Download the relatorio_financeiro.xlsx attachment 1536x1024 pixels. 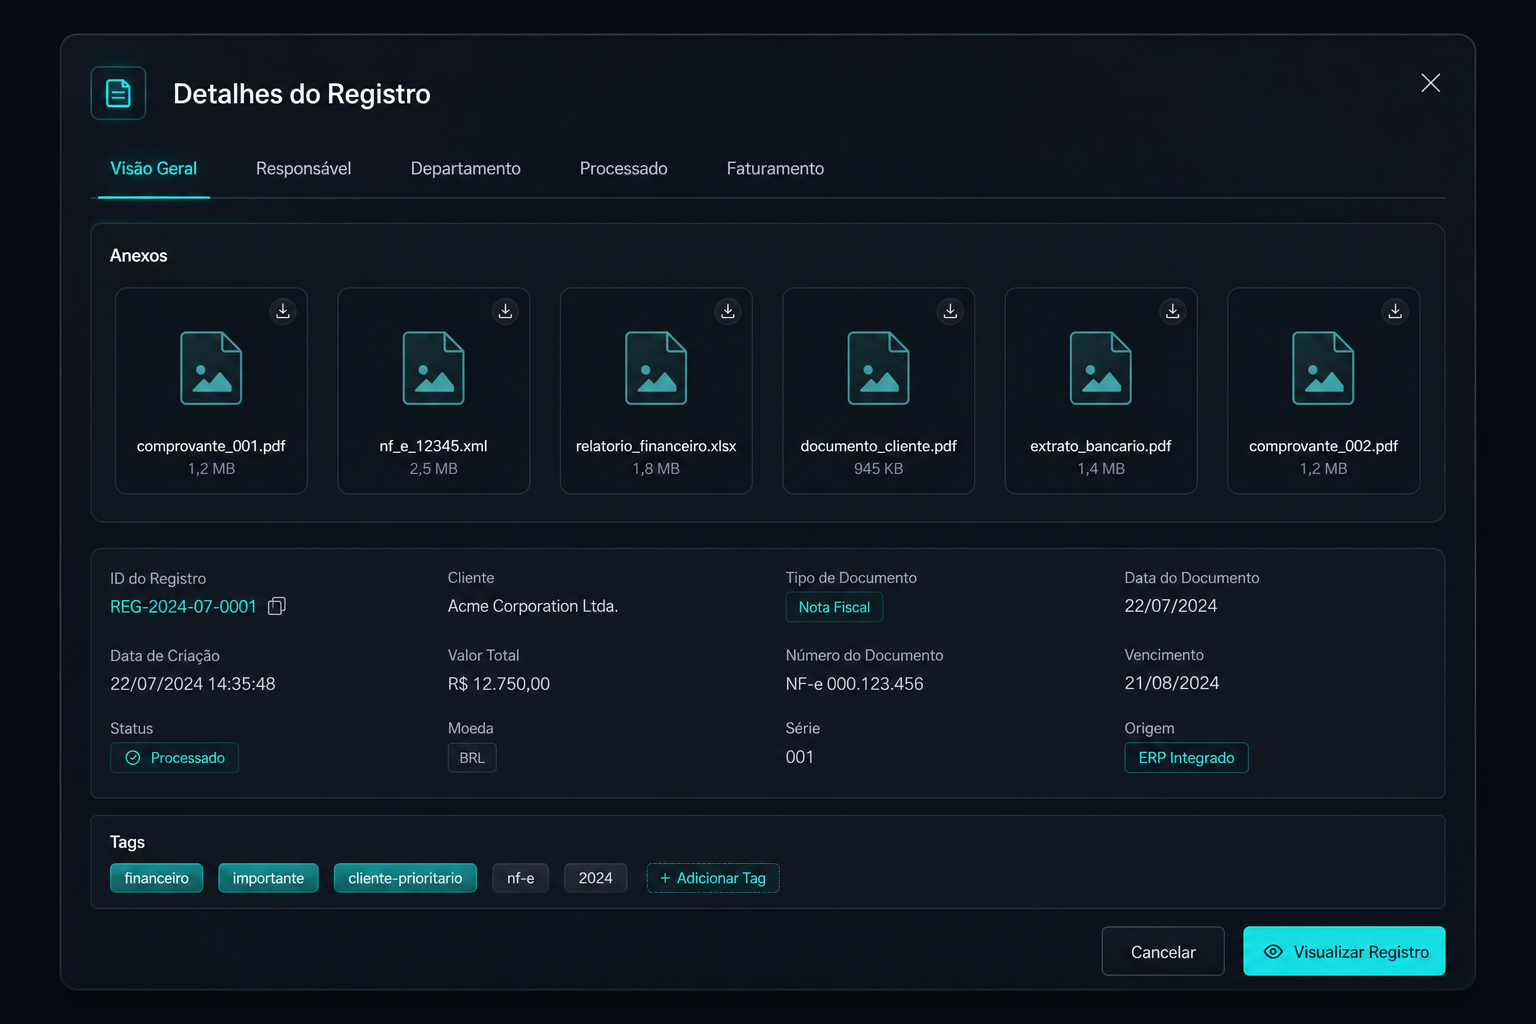coord(728,311)
